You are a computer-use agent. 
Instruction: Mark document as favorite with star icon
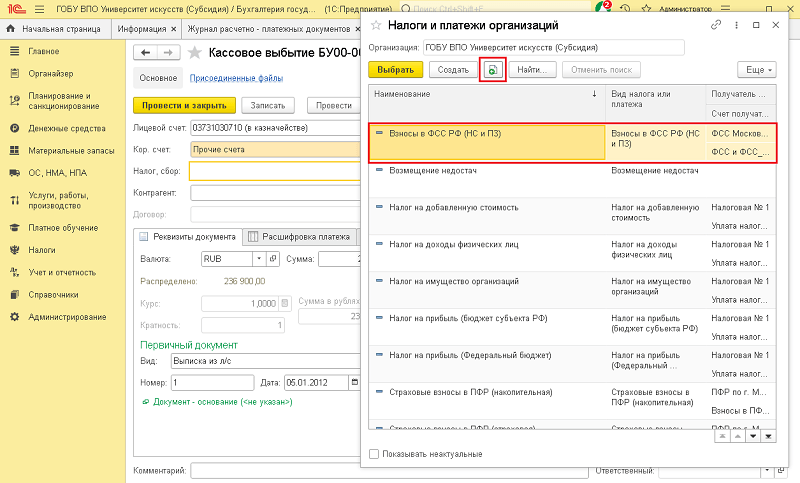coord(194,52)
